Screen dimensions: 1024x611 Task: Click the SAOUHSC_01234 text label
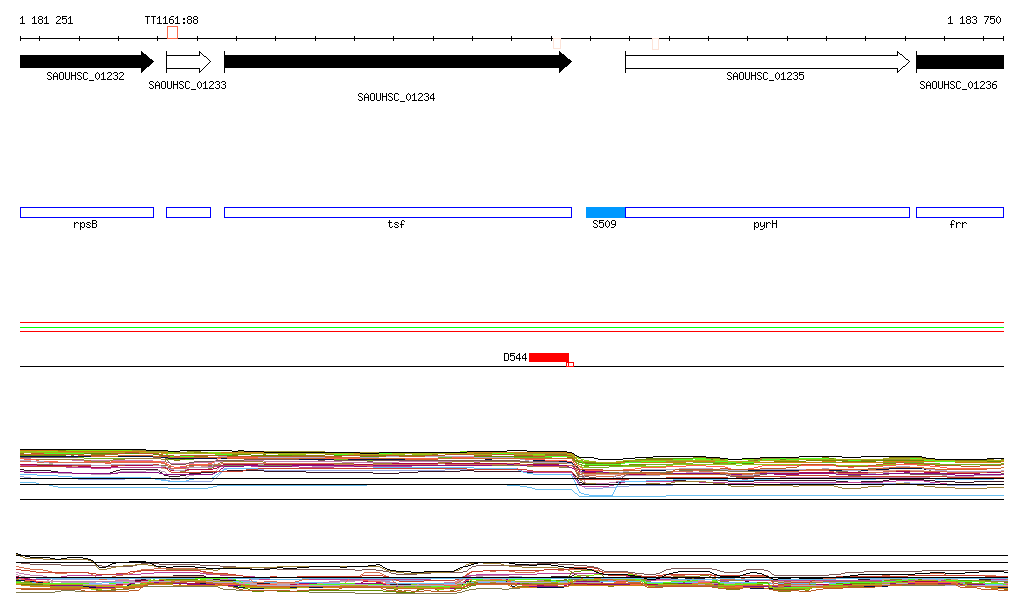point(396,98)
